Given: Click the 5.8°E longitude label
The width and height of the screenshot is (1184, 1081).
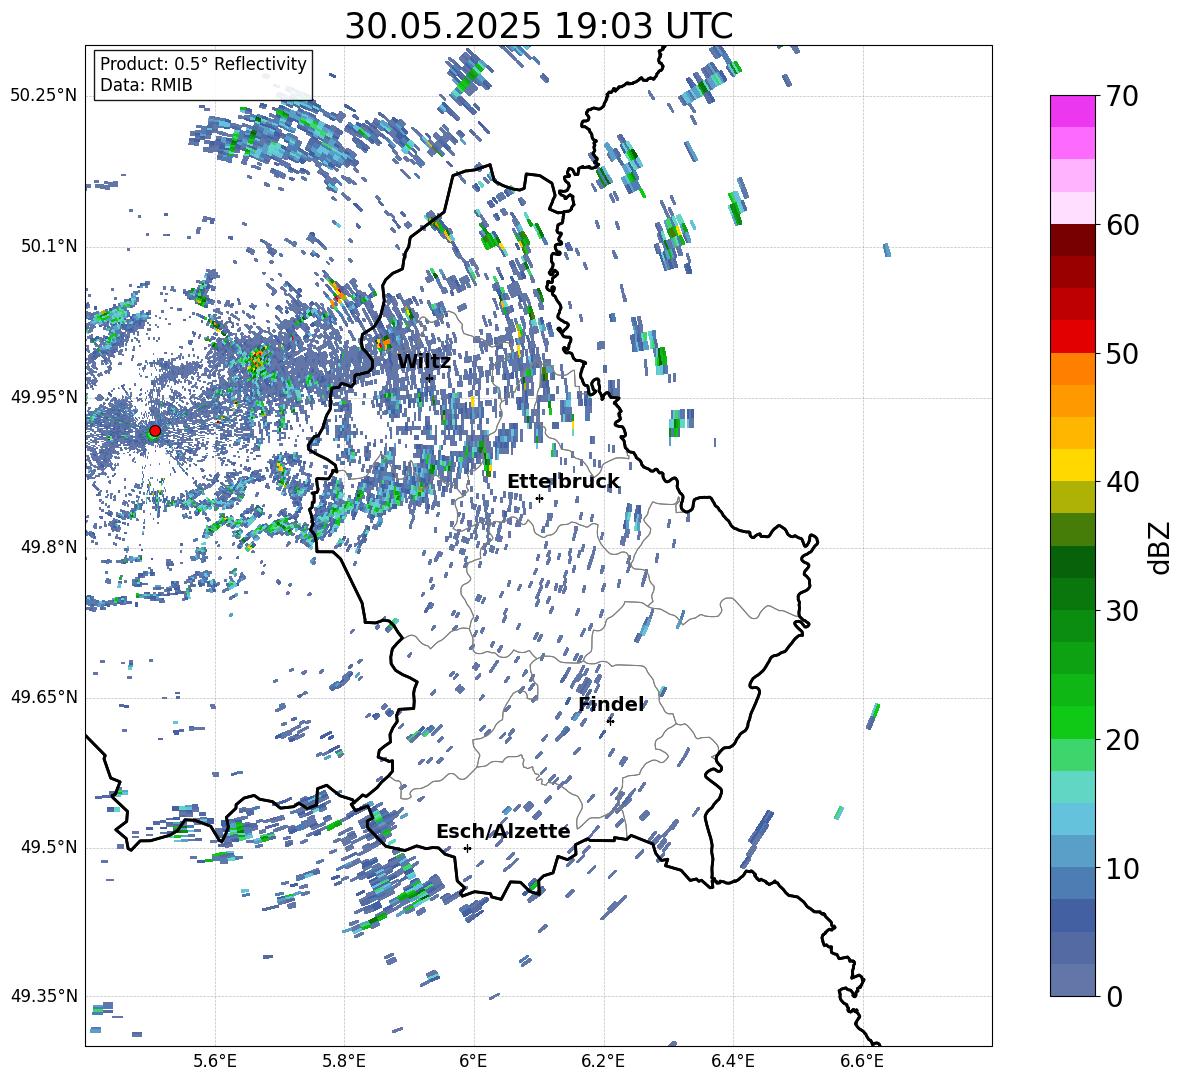Looking at the screenshot, I should coord(344,1061).
